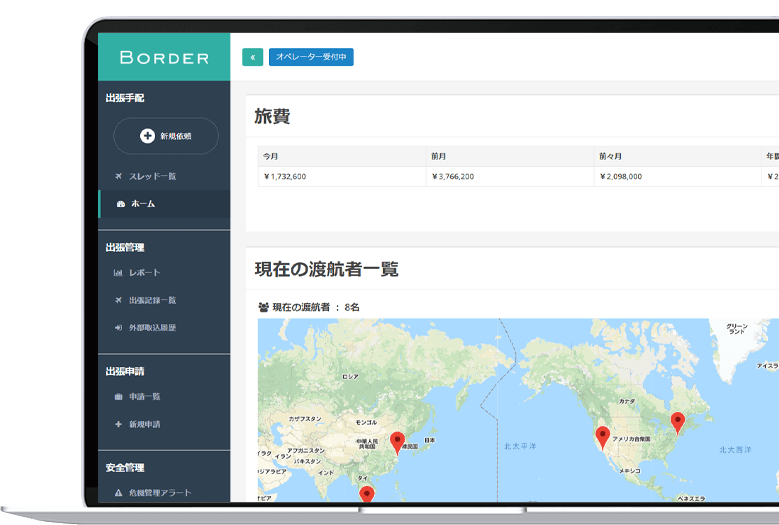
Task: Select the map pin on the US West Coast
Action: point(602,436)
